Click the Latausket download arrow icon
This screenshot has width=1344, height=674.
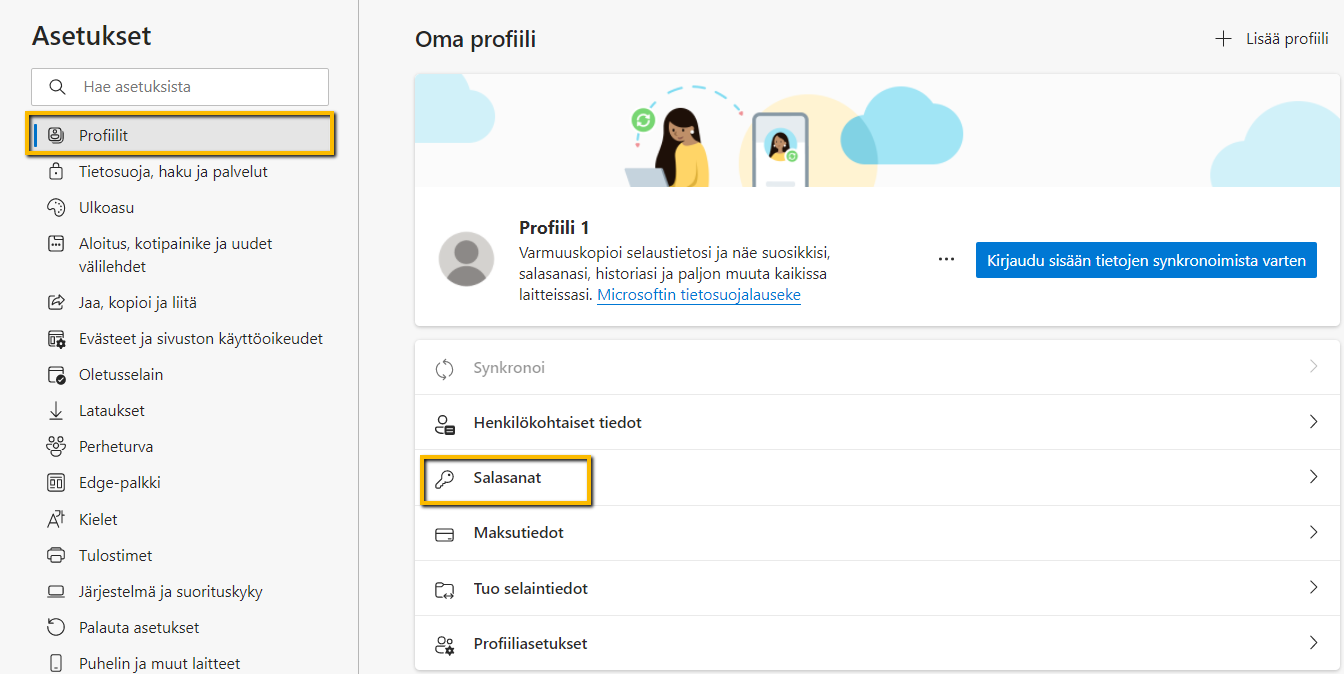[57, 411]
